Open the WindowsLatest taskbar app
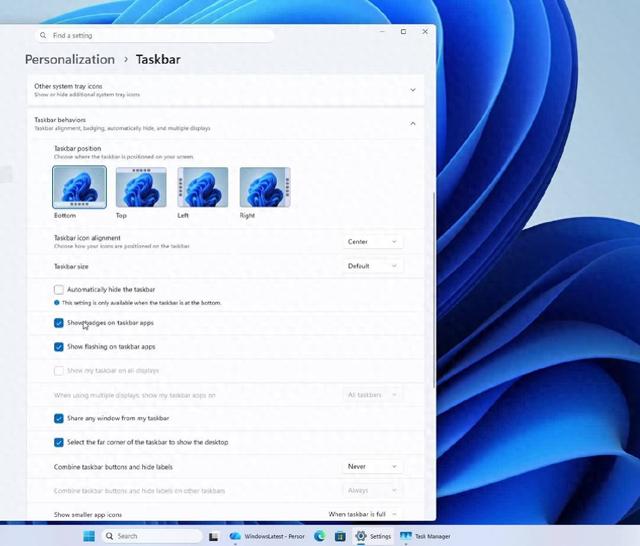640x546 pixels. pyautogui.click(x=267, y=536)
